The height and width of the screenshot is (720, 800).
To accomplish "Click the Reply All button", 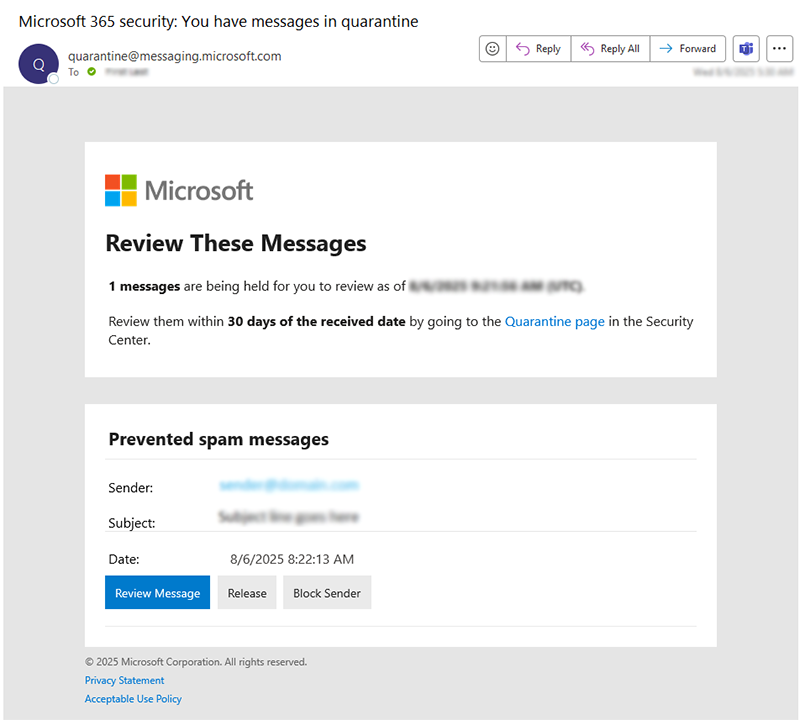I will pos(610,48).
